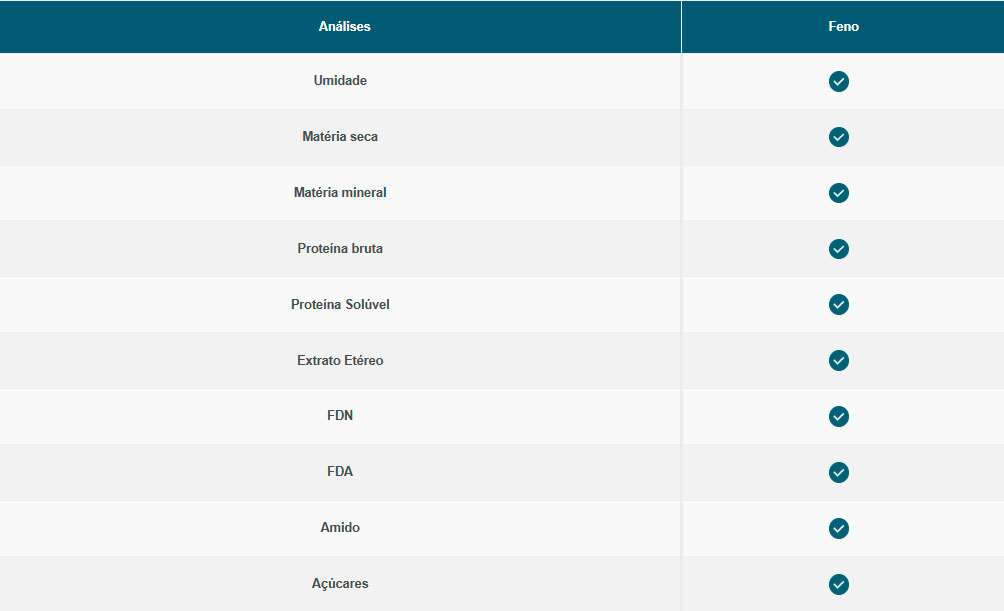Click the Matéria seca checkmark icon

coord(839,137)
